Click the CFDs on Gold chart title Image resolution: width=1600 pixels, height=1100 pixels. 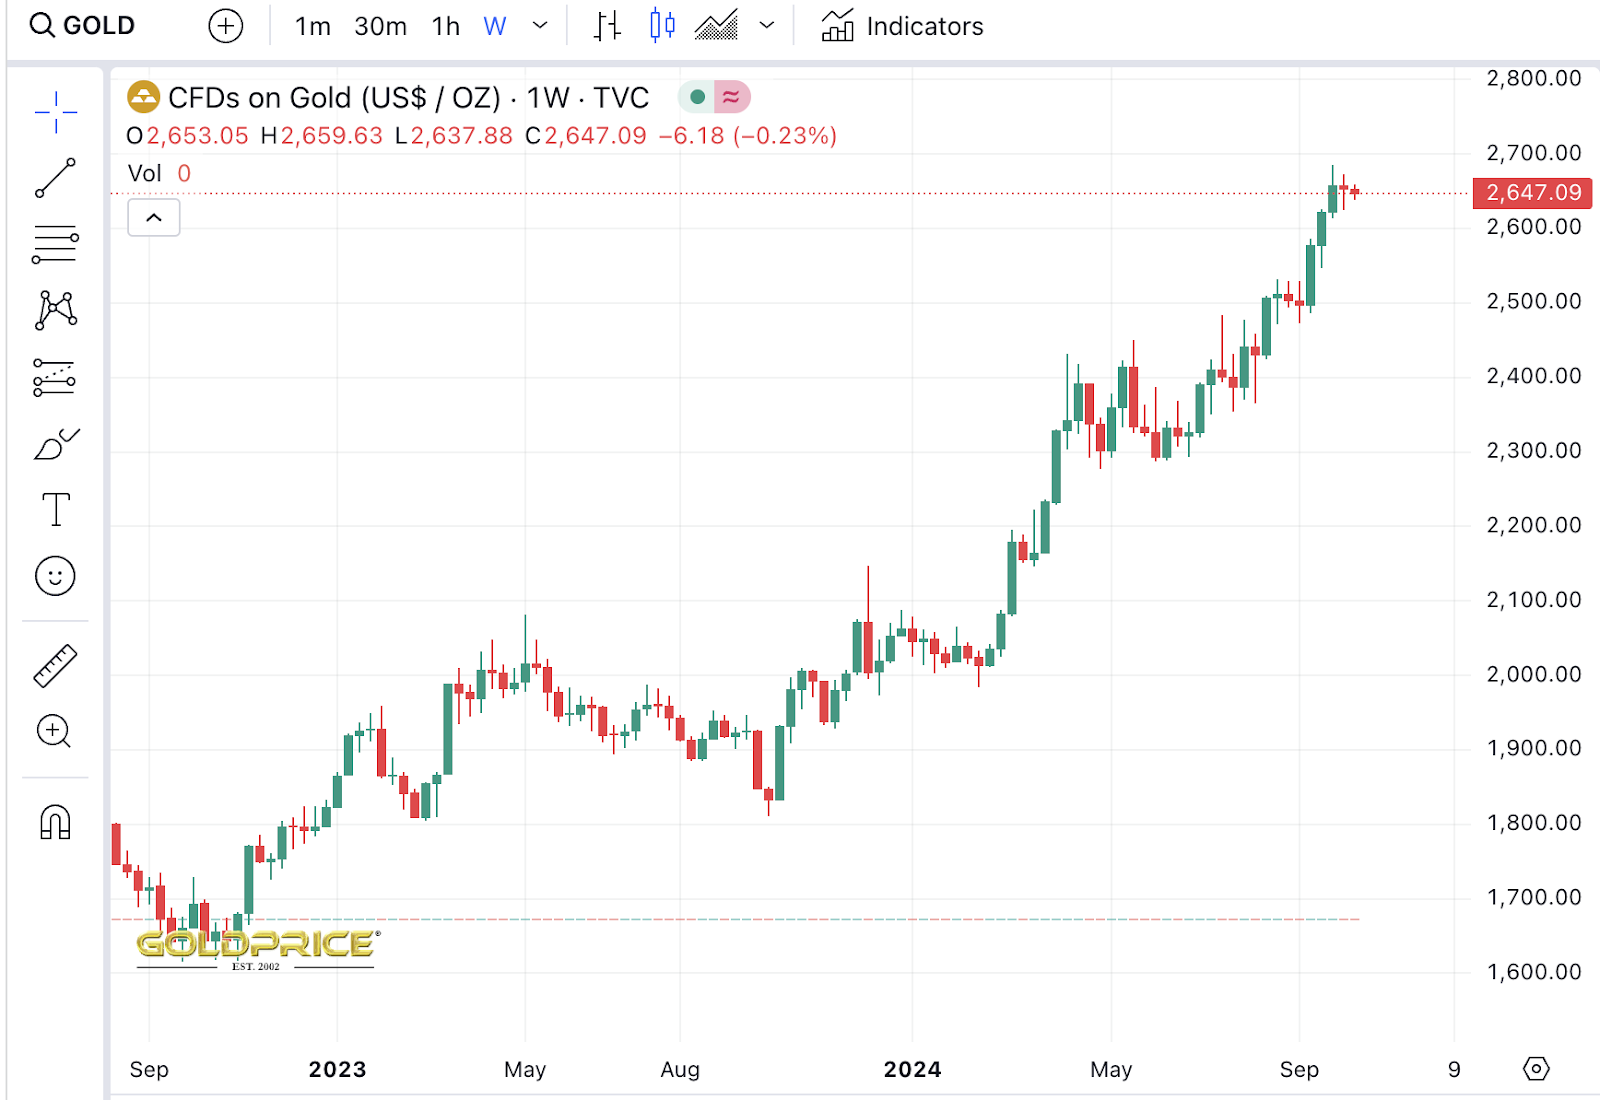[408, 98]
